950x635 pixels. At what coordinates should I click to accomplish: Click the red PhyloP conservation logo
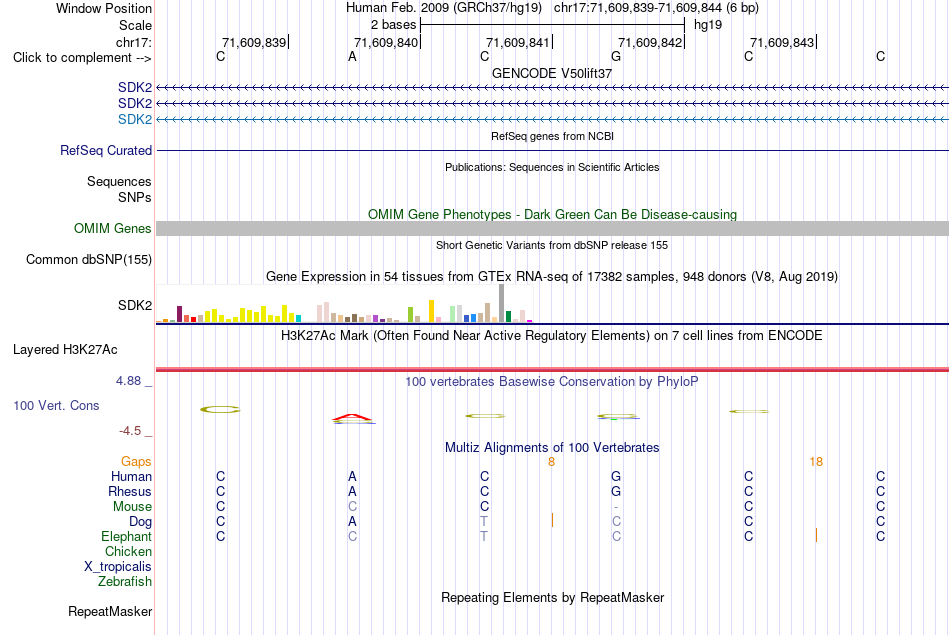click(352, 417)
